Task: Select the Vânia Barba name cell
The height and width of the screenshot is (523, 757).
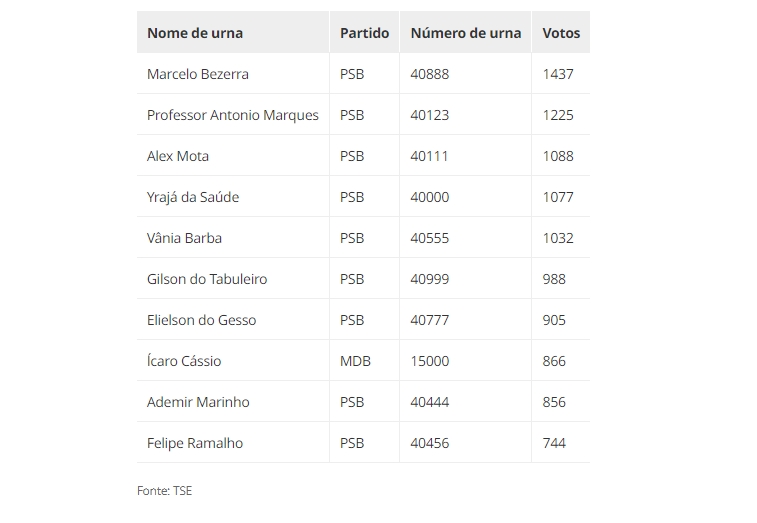Action: (x=233, y=238)
